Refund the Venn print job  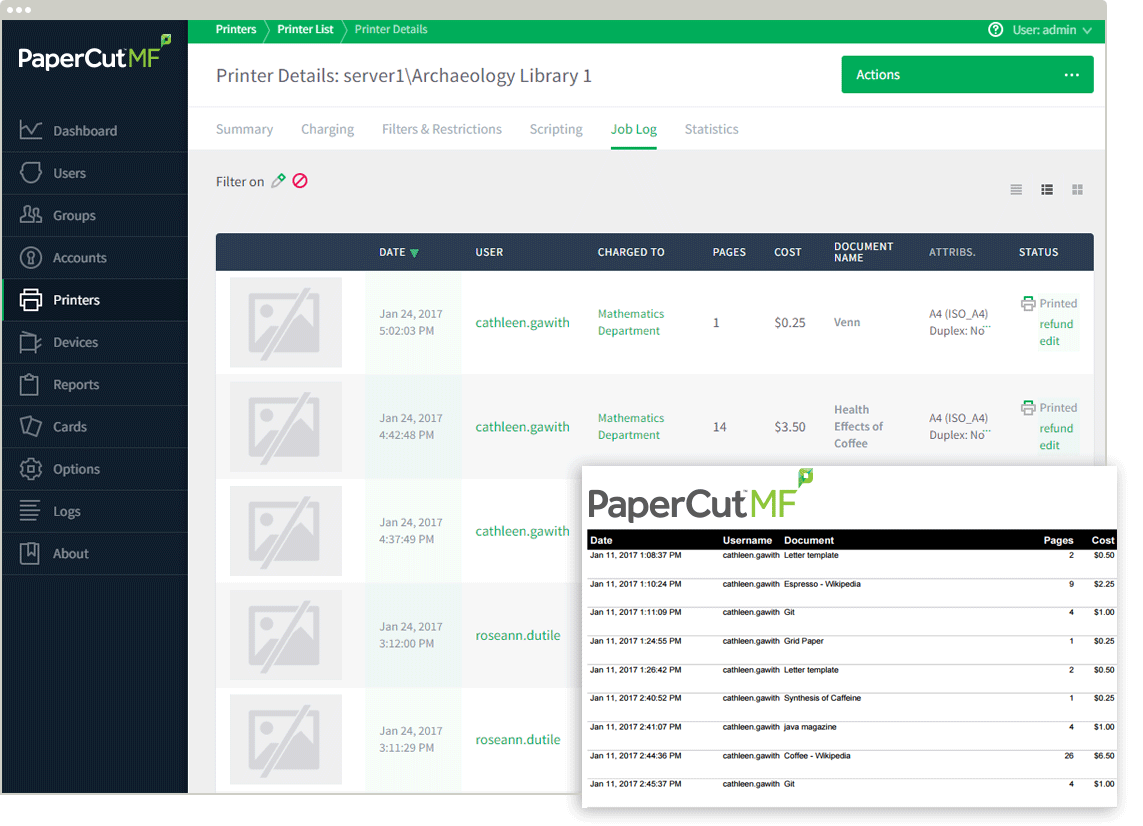point(1056,324)
